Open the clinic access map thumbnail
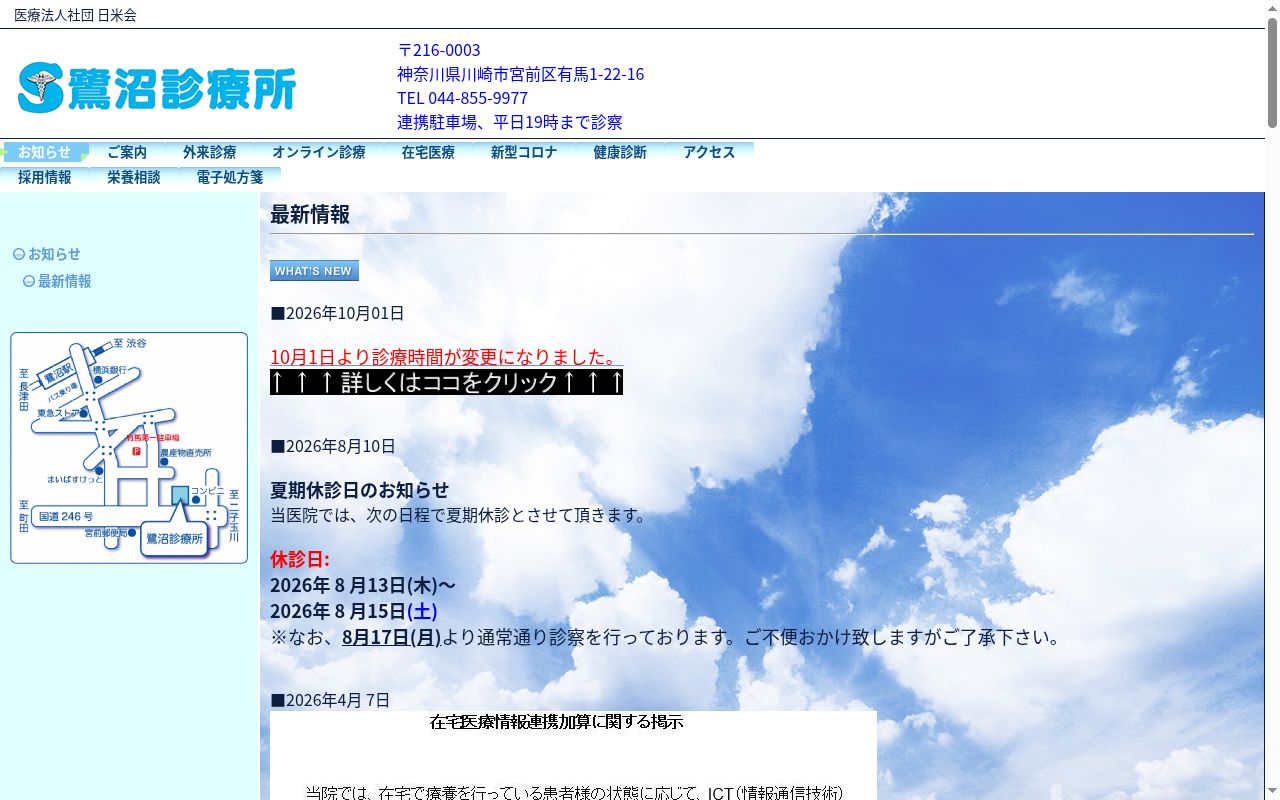This screenshot has width=1280, height=800. tap(129, 448)
